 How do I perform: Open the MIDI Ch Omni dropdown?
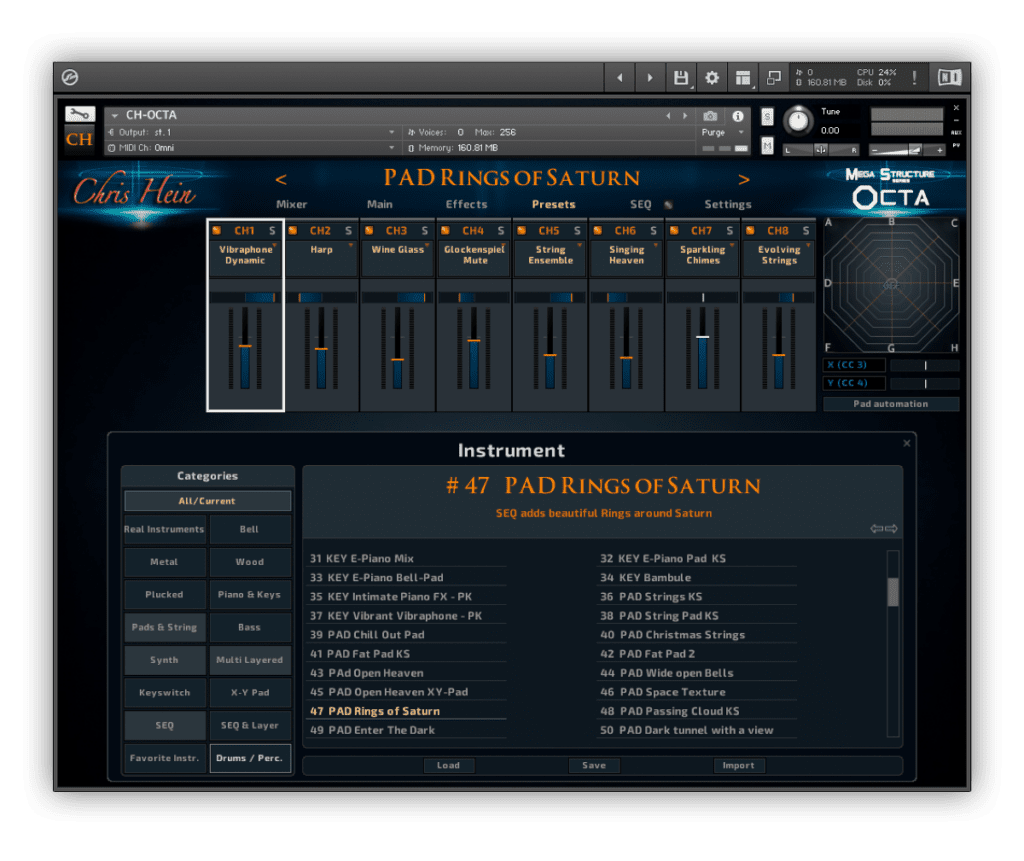coord(252,148)
